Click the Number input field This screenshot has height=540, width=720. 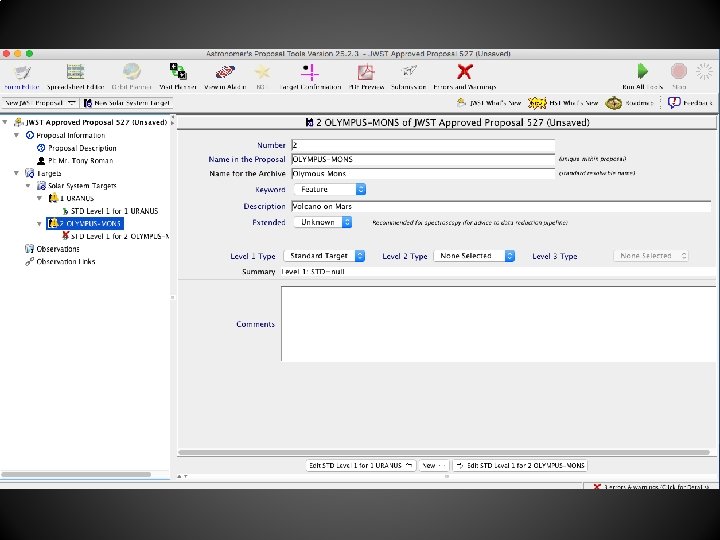pyautogui.click(x=423, y=145)
